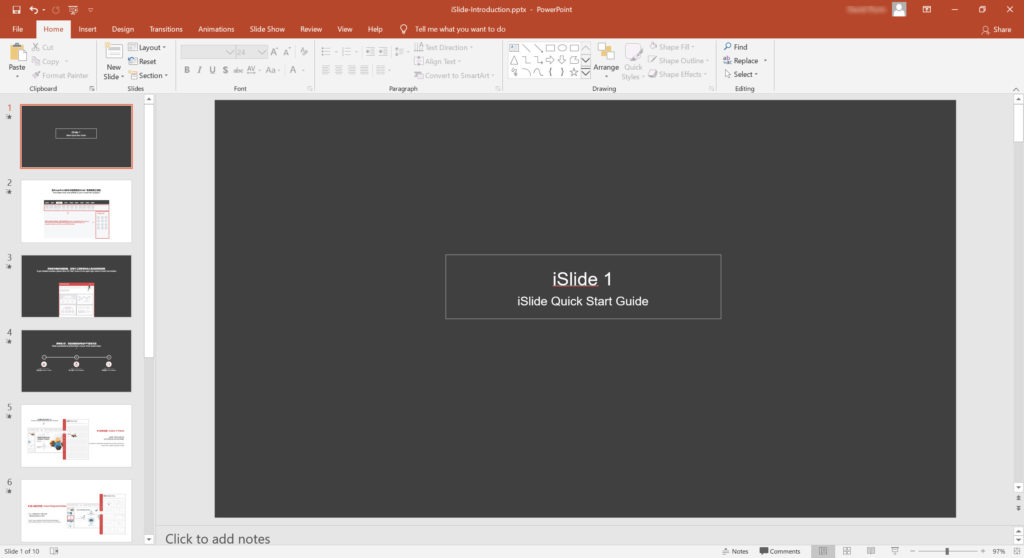
Task: Click Convert to SmartArt
Action: point(454,75)
